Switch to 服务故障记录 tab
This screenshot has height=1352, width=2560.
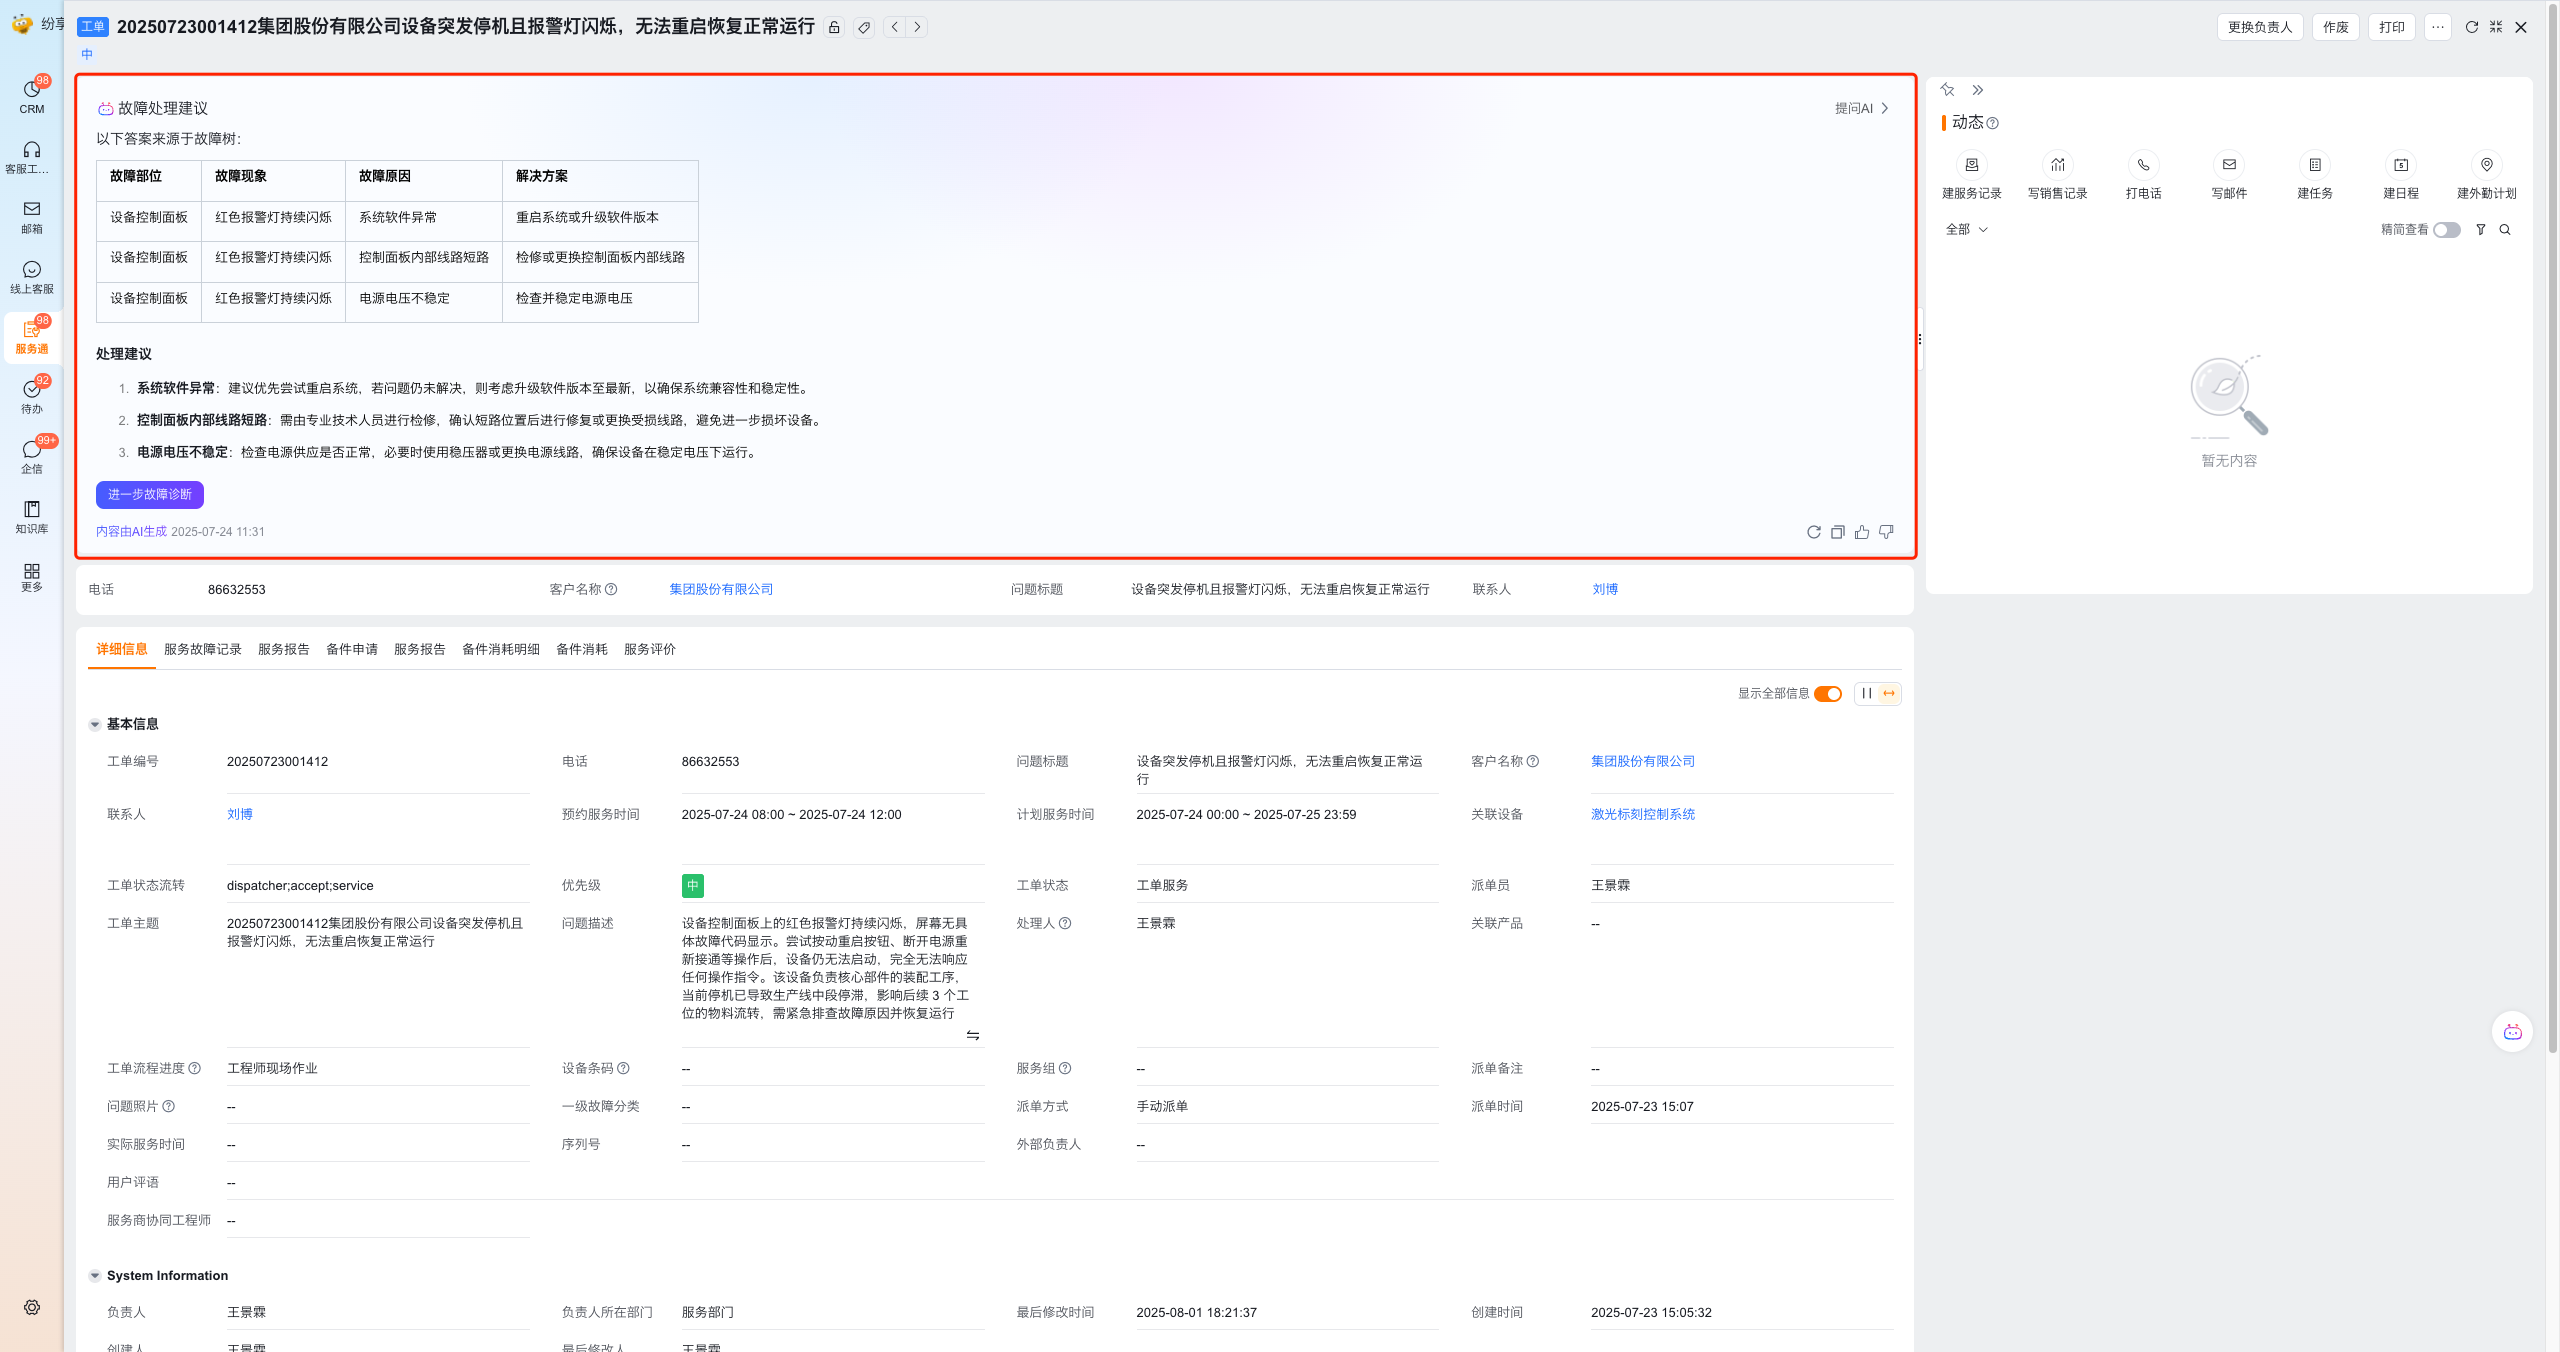[203, 650]
